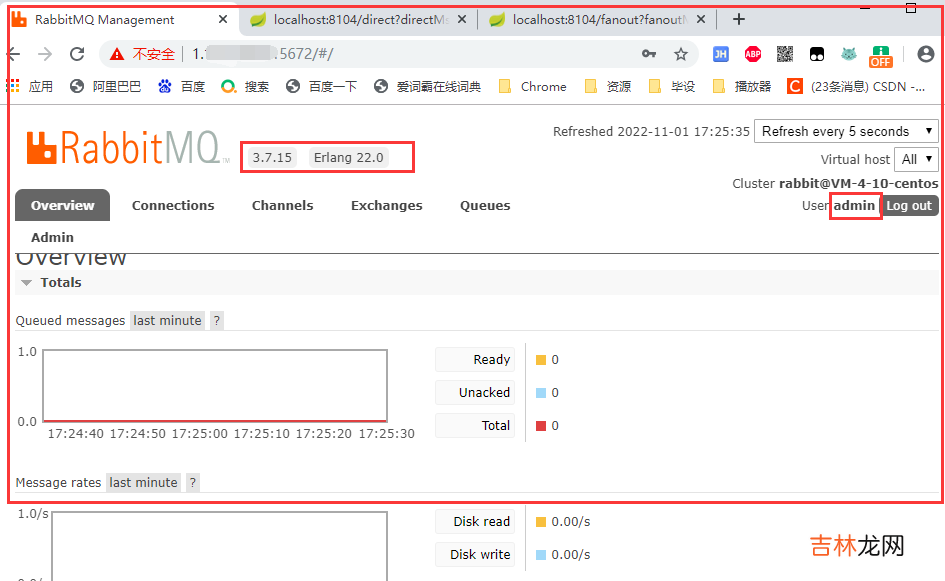Click help '?' next to Message rates
945x581 pixels.
pos(193,482)
